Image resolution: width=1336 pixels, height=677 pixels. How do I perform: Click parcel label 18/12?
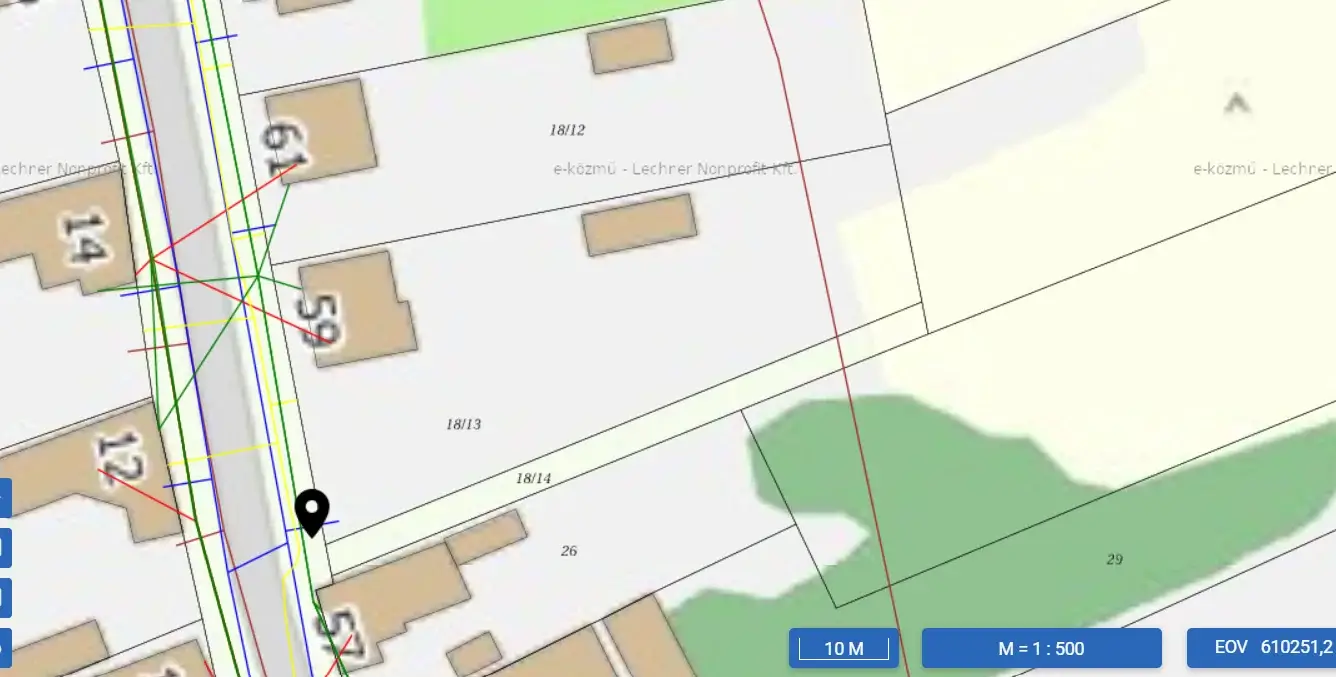pyautogui.click(x=567, y=130)
